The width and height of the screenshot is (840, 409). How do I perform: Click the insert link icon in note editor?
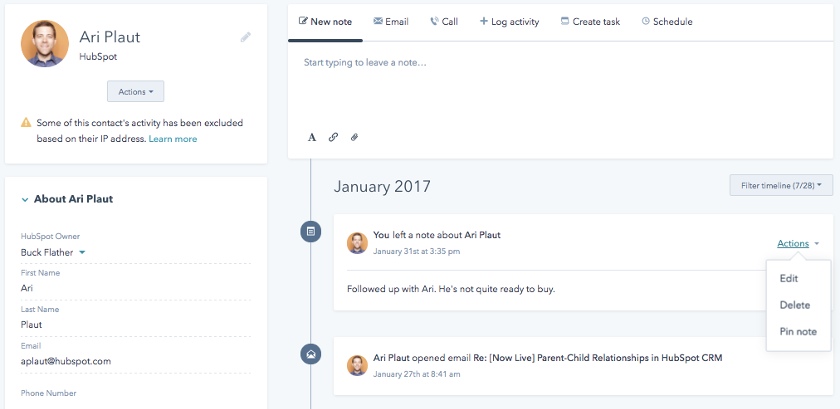click(333, 137)
